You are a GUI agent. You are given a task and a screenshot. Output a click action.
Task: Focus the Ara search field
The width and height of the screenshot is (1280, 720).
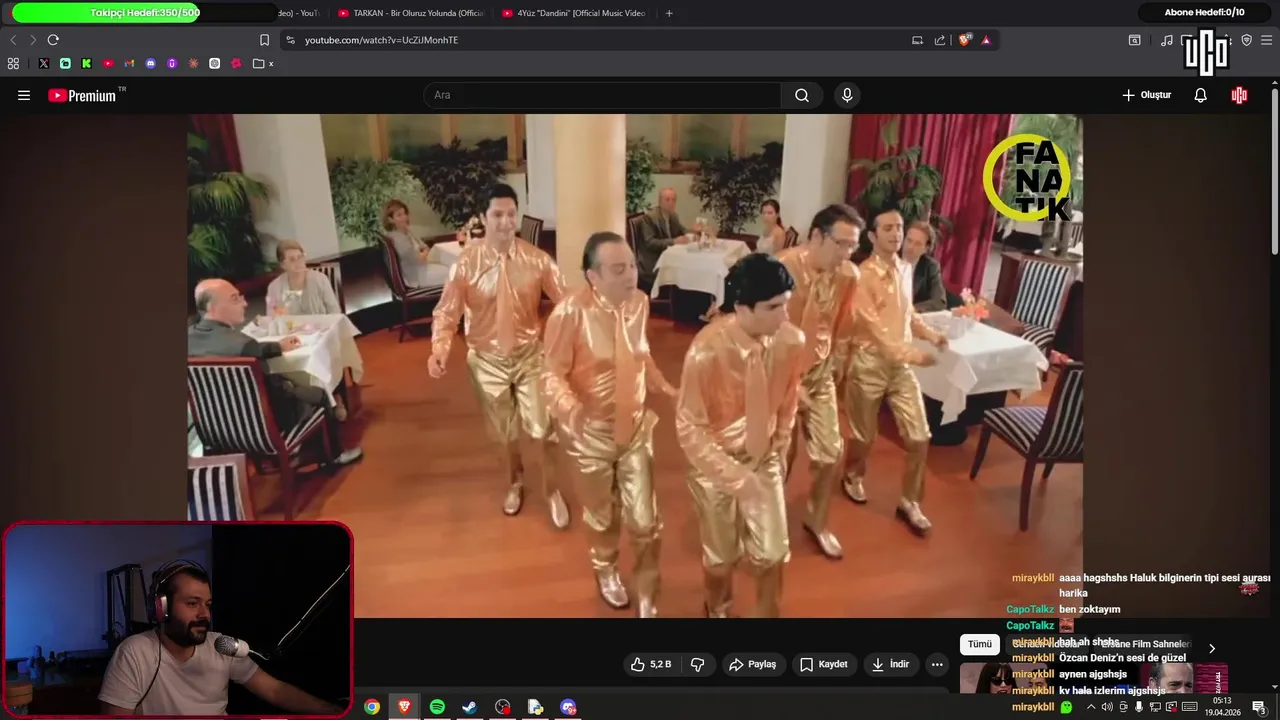coord(603,95)
